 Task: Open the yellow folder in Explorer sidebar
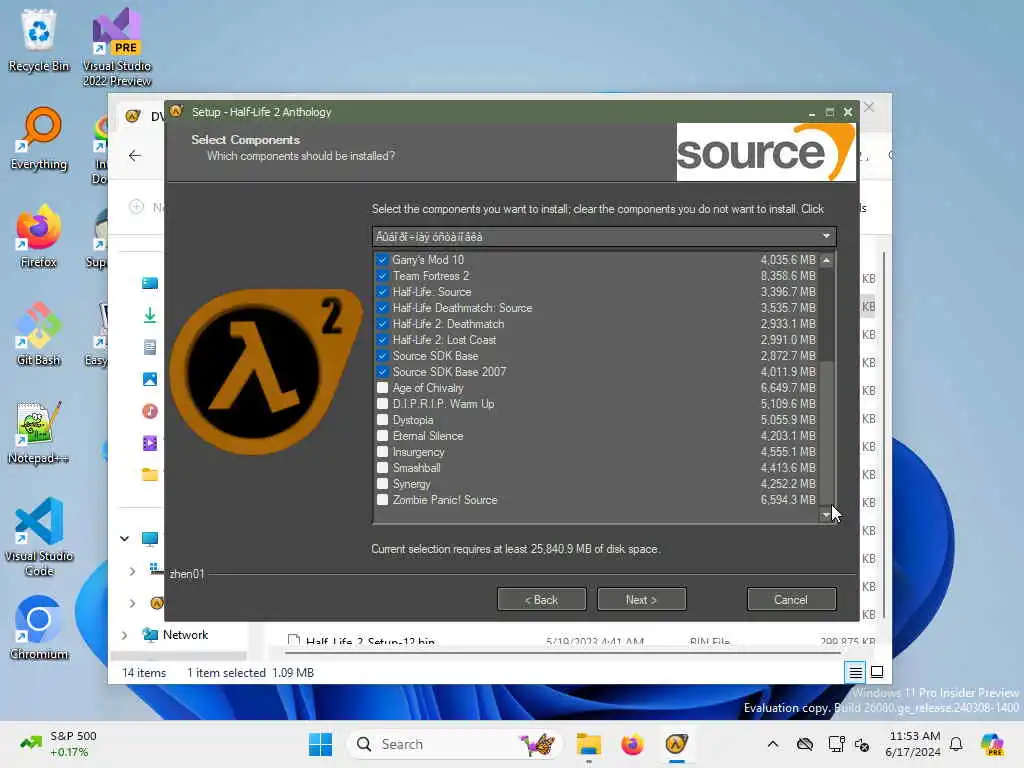click(150, 475)
